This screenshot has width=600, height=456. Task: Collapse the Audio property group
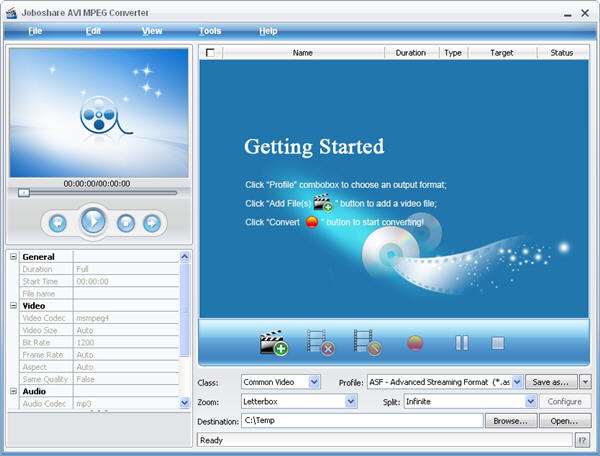(x=13, y=391)
